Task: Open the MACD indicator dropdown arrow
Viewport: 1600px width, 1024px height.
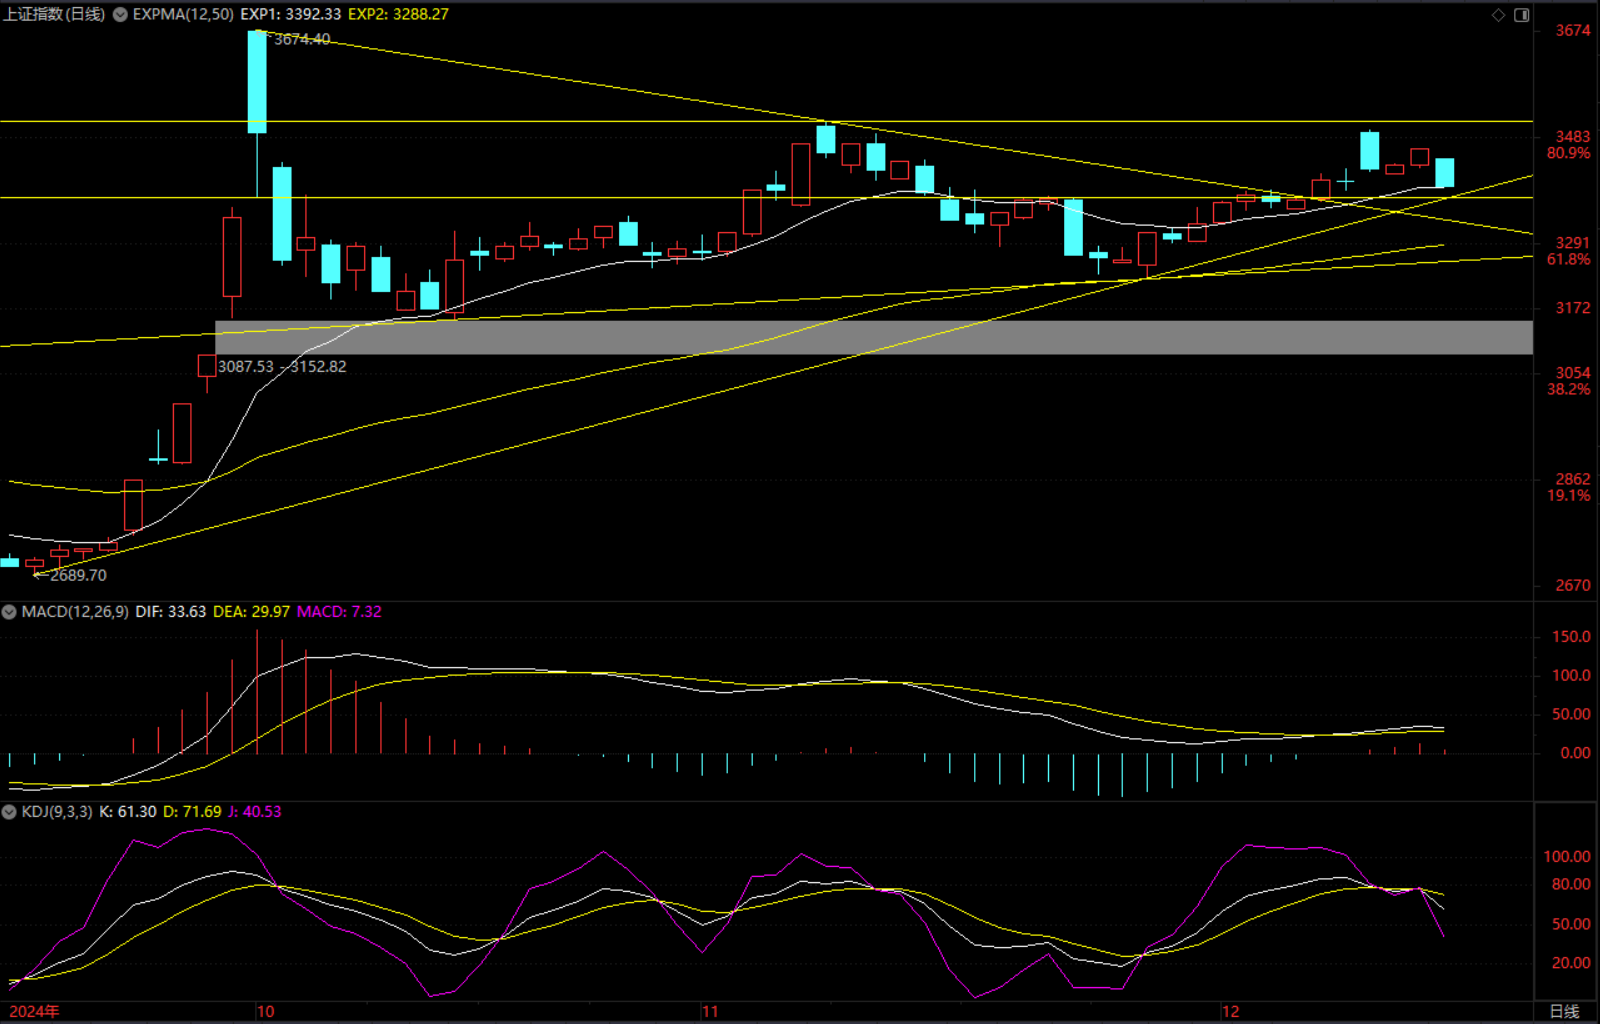Action: pyautogui.click(x=9, y=612)
